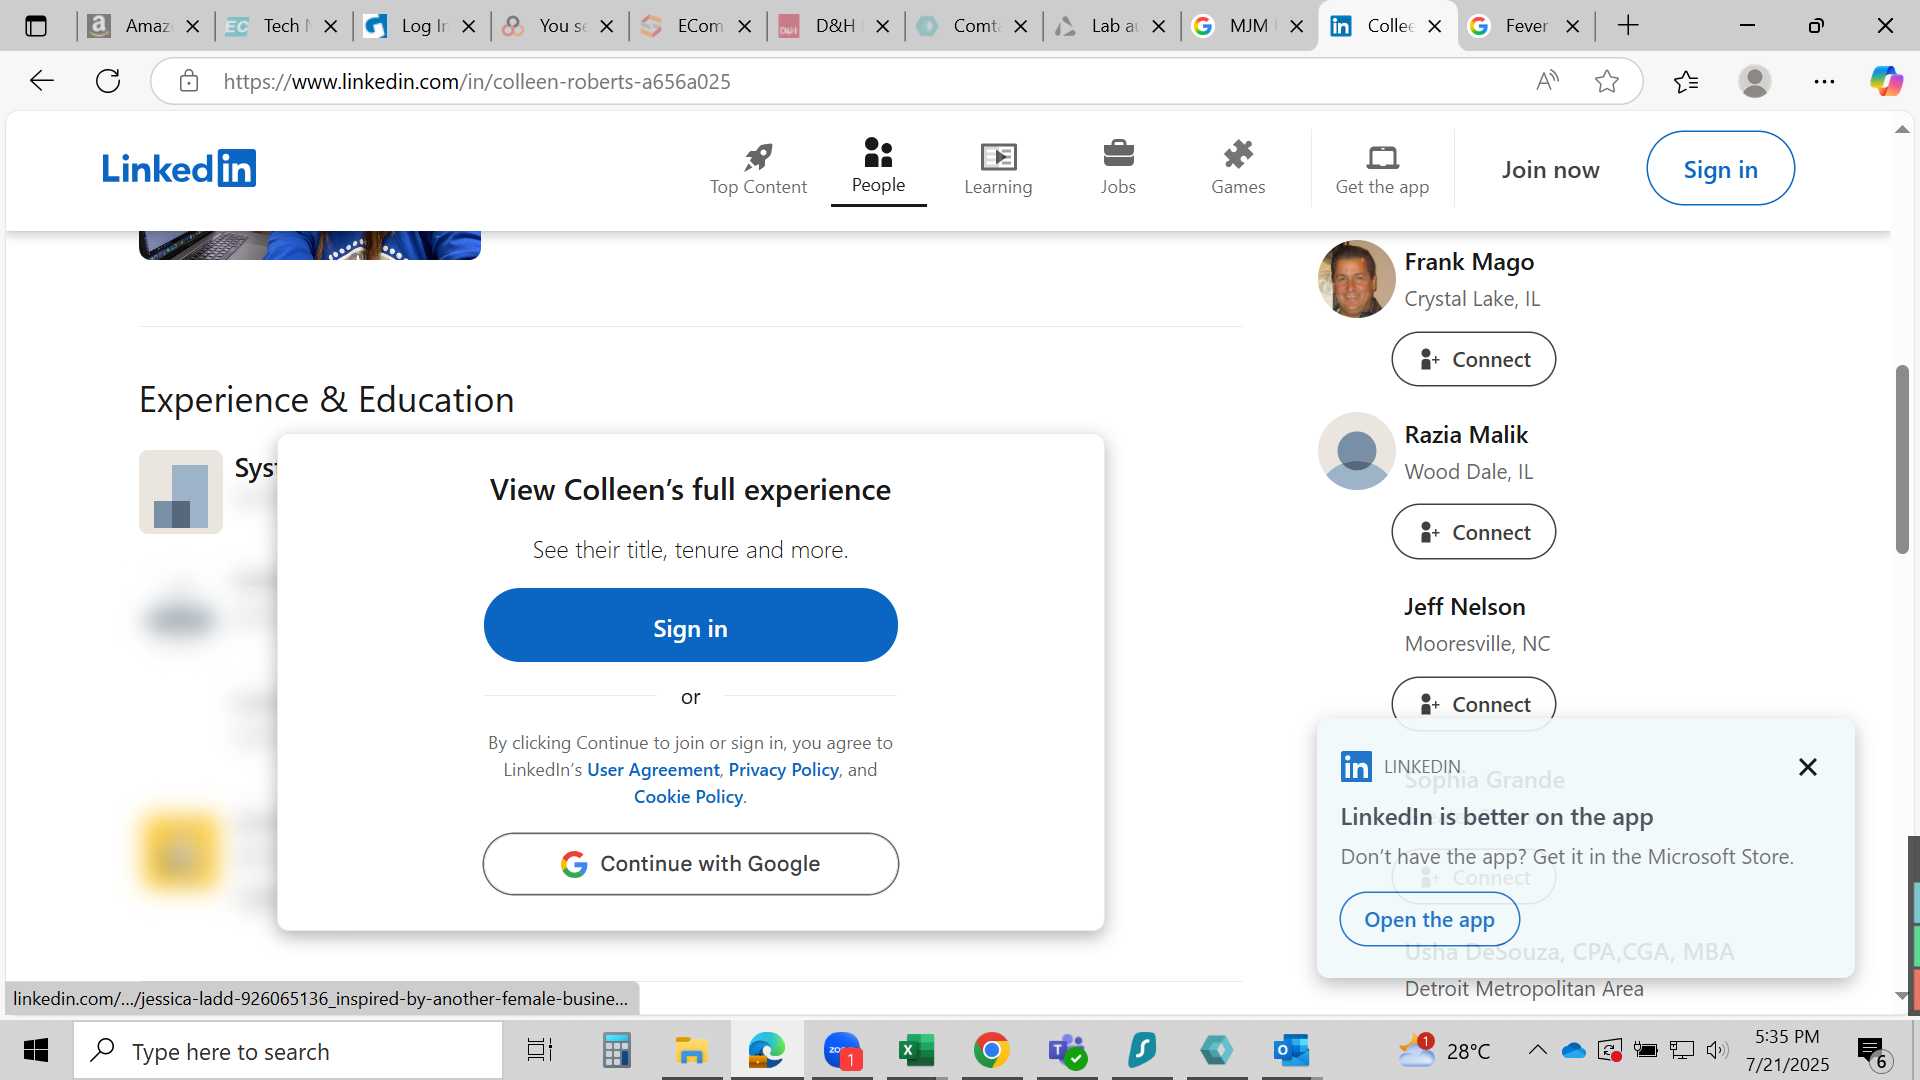Click Join now
The height and width of the screenshot is (1080, 1920).
pos(1550,169)
